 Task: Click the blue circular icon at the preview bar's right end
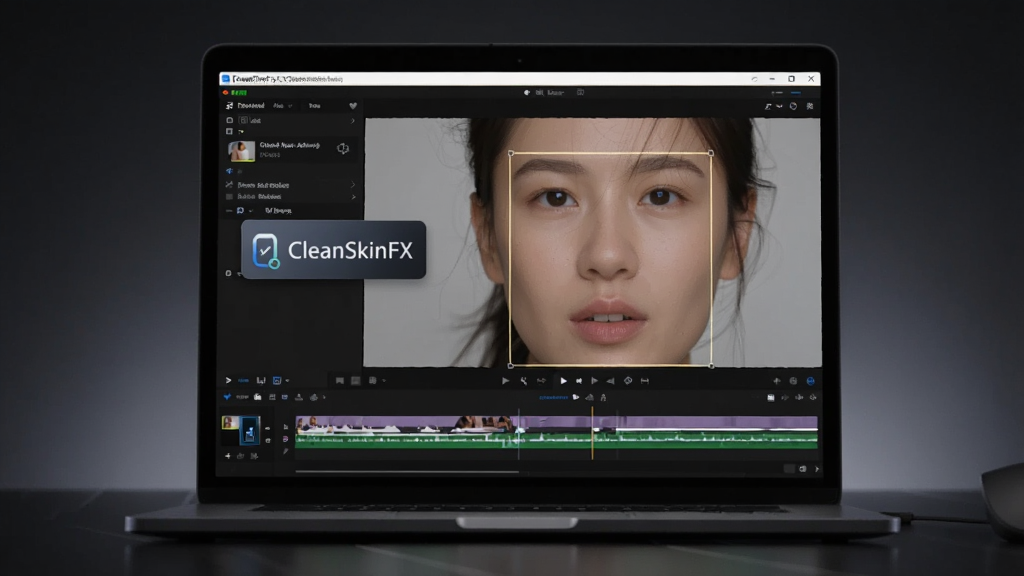(810, 381)
